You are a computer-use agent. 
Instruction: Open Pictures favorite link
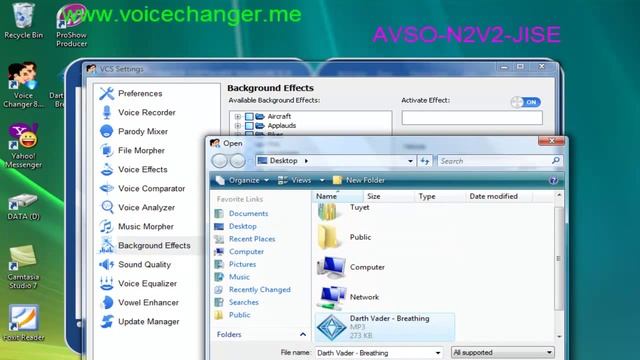(236, 264)
